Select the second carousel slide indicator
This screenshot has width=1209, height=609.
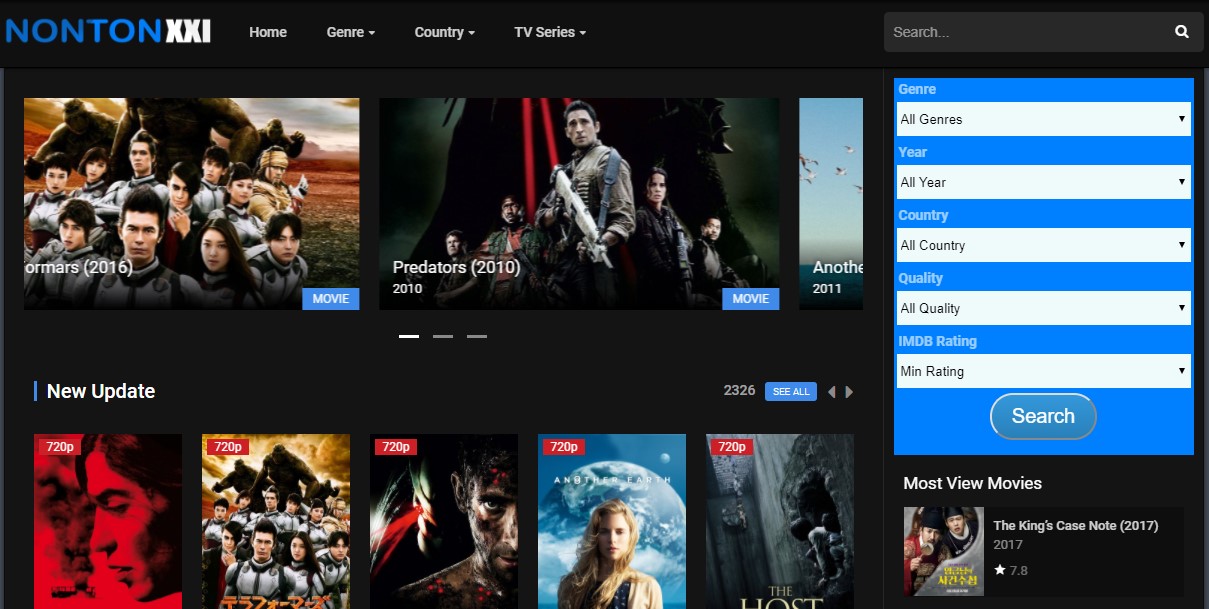pos(443,336)
